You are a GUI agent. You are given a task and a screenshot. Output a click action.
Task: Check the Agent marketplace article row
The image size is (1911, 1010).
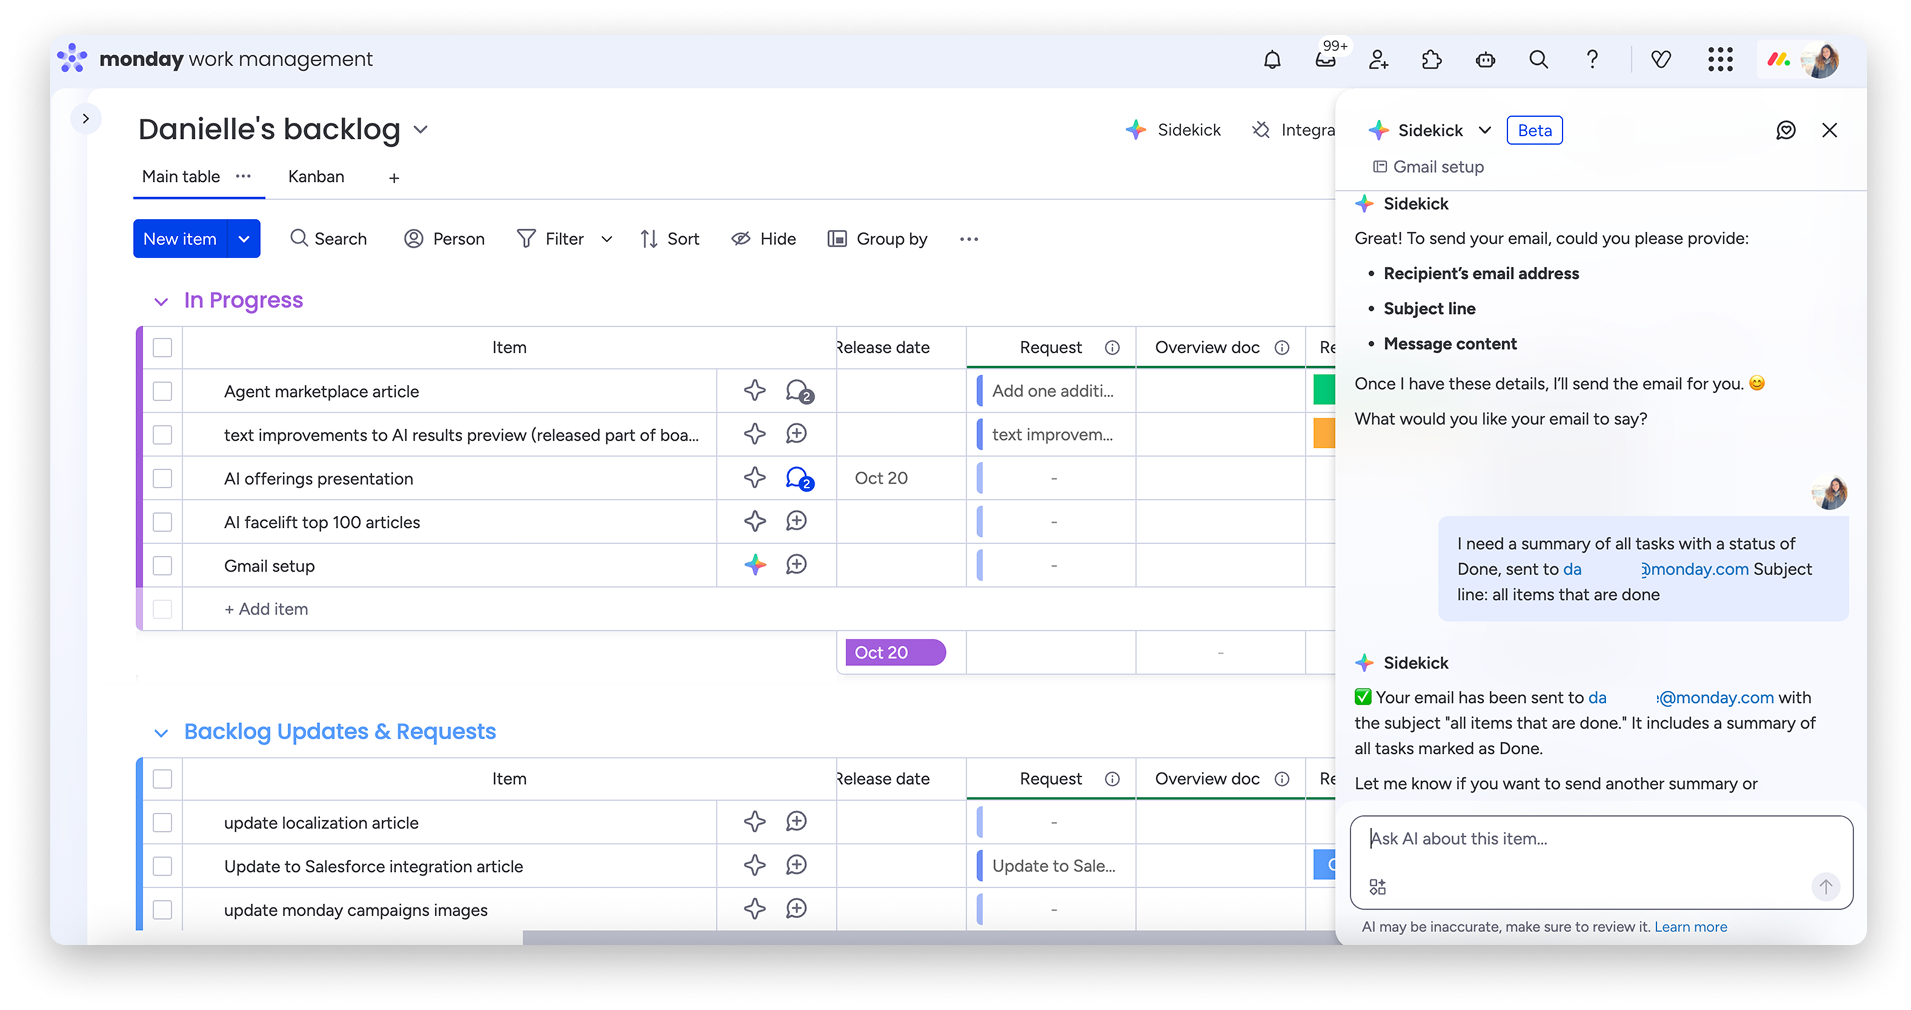coord(162,391)
